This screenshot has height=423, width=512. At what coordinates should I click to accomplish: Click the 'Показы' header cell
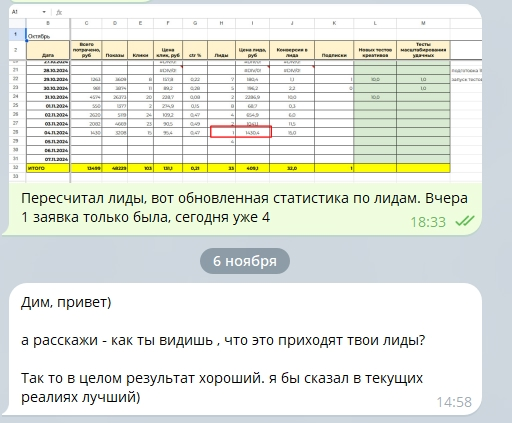click(115, 50)
